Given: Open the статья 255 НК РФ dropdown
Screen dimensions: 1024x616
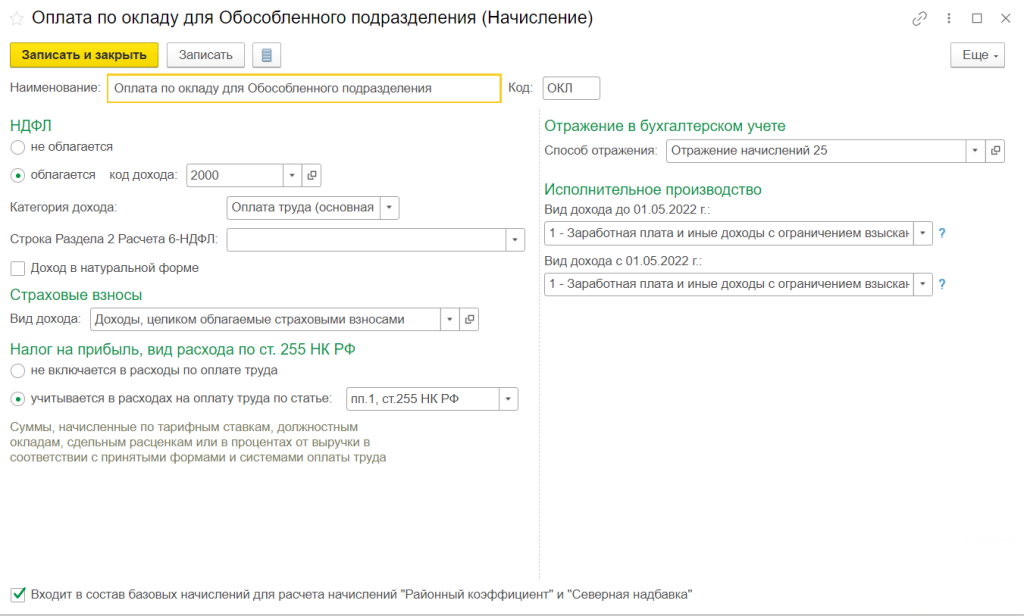Looking at the screenshot, I should click(508, 399).
